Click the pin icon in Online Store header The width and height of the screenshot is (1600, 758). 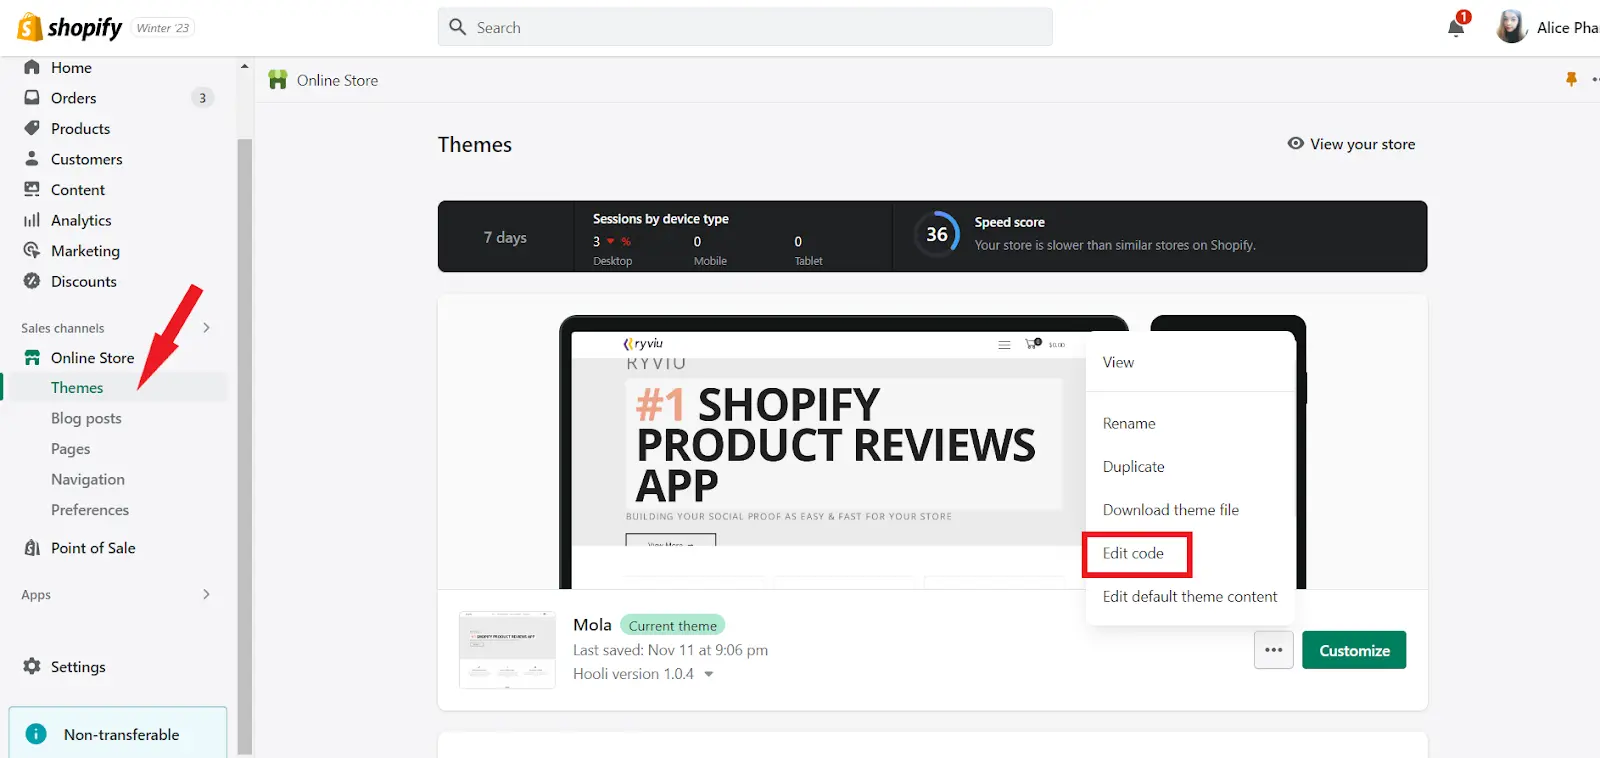1571,80
